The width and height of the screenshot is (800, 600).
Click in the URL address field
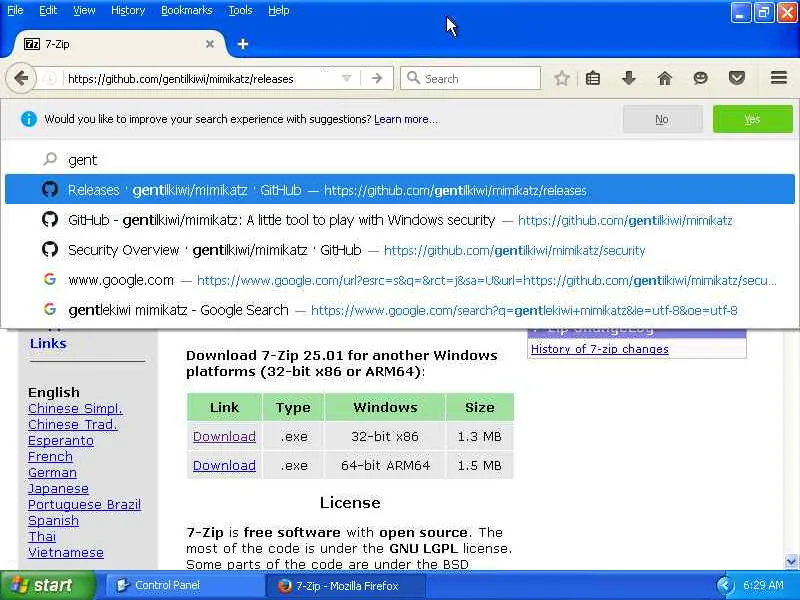coord(202,79)
